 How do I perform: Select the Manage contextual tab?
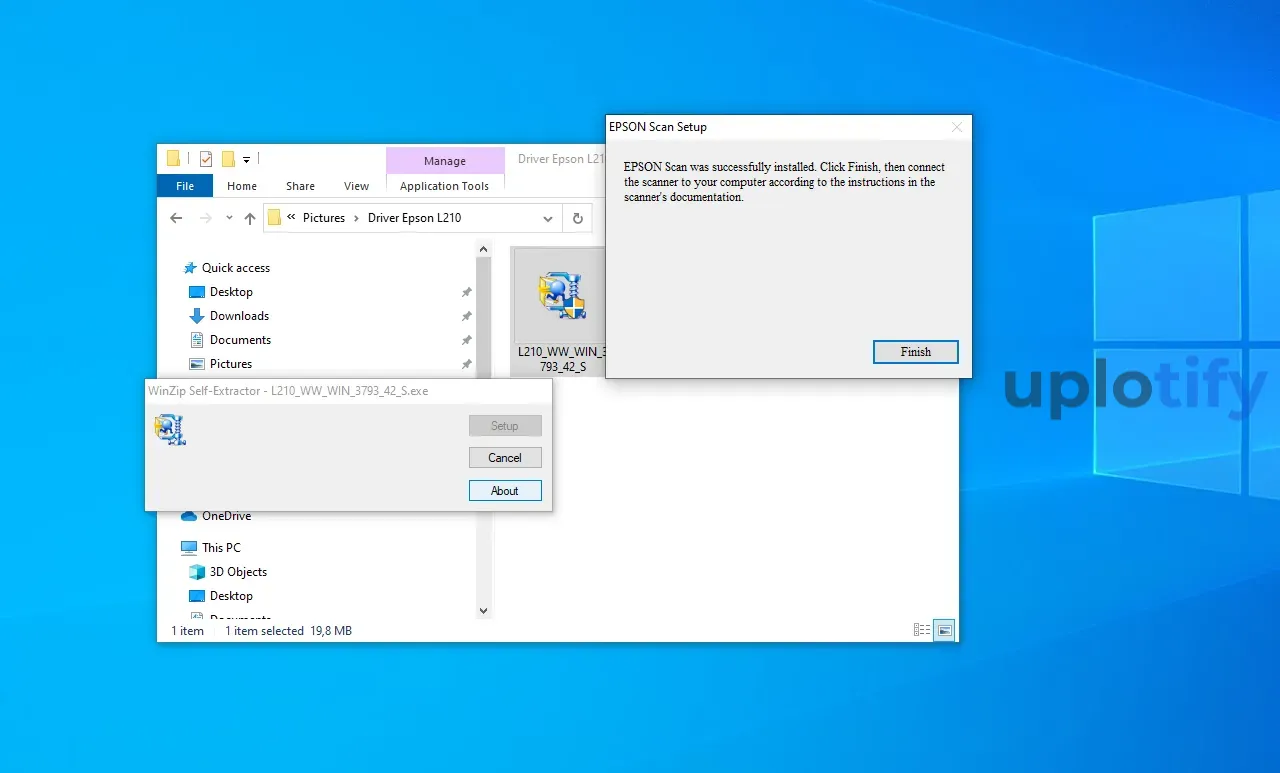[x=445, y=161]
